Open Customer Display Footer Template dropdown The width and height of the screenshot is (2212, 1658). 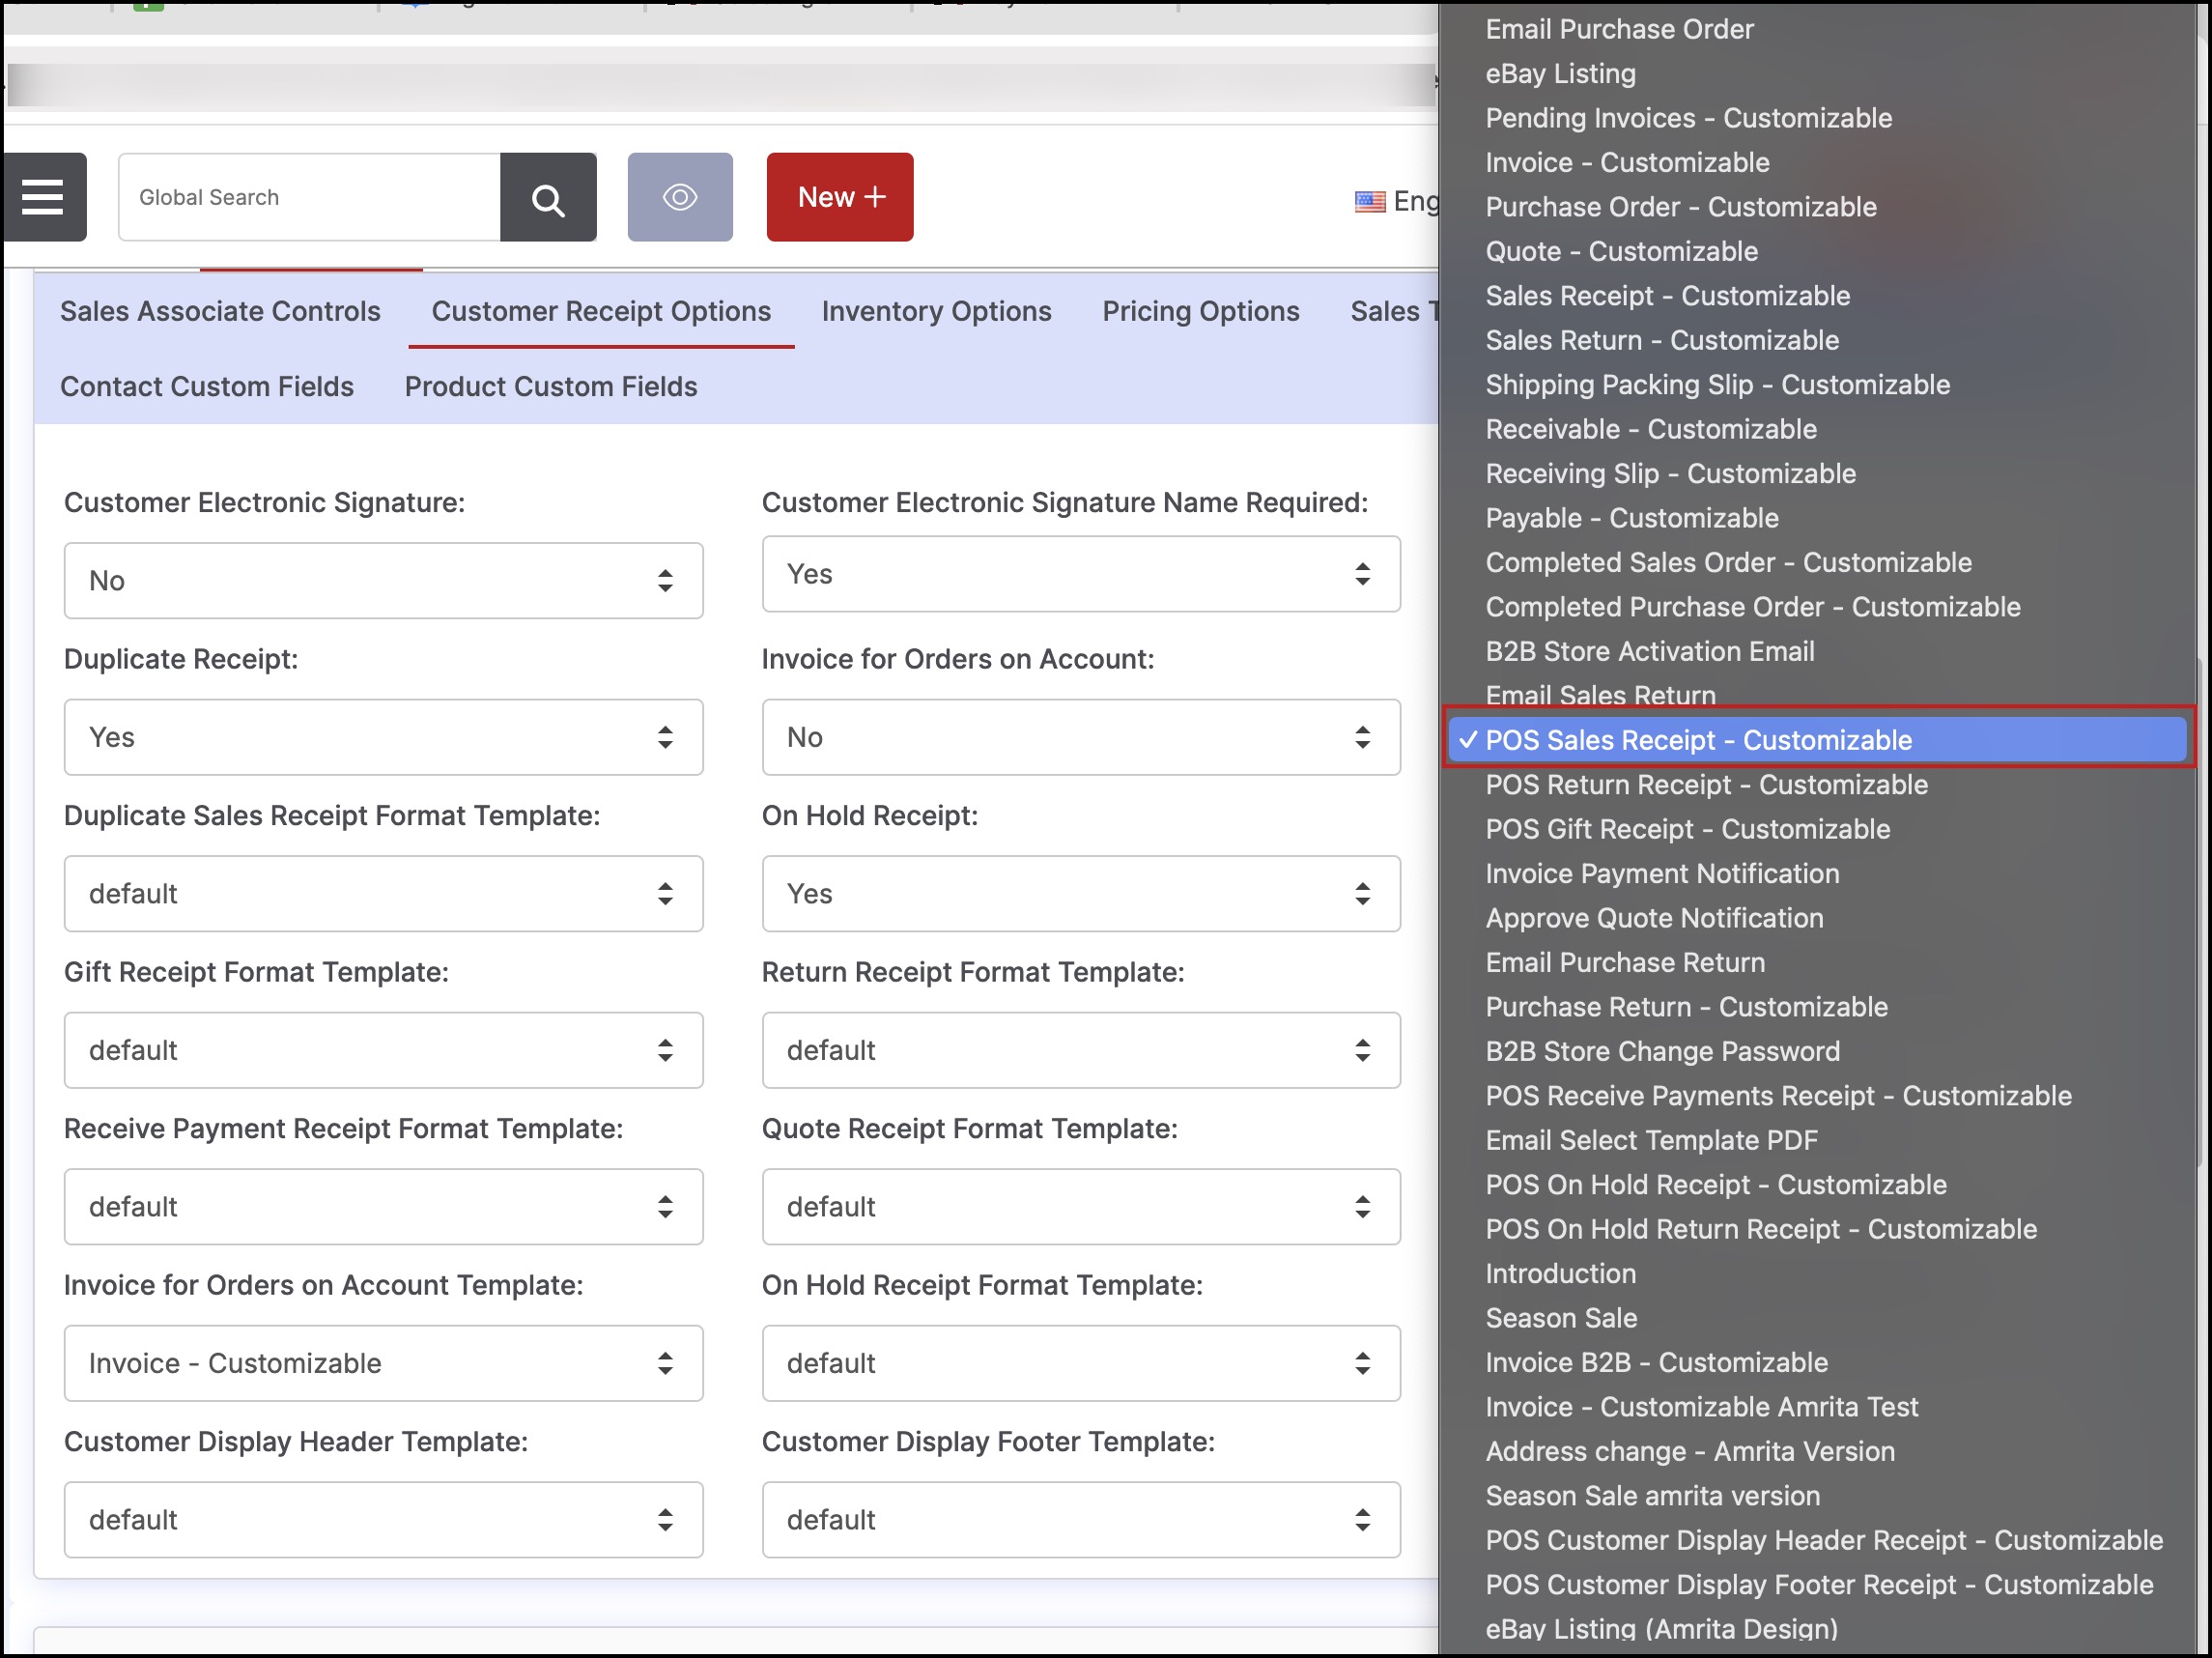1081,1520
